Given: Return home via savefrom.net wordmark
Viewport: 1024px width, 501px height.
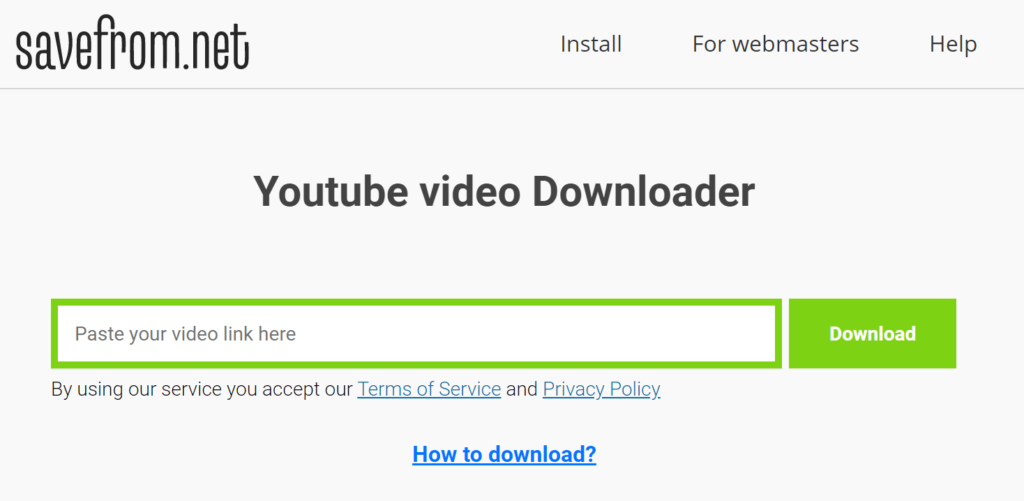Looking at the screenshot, I should [x=133, y=48].
